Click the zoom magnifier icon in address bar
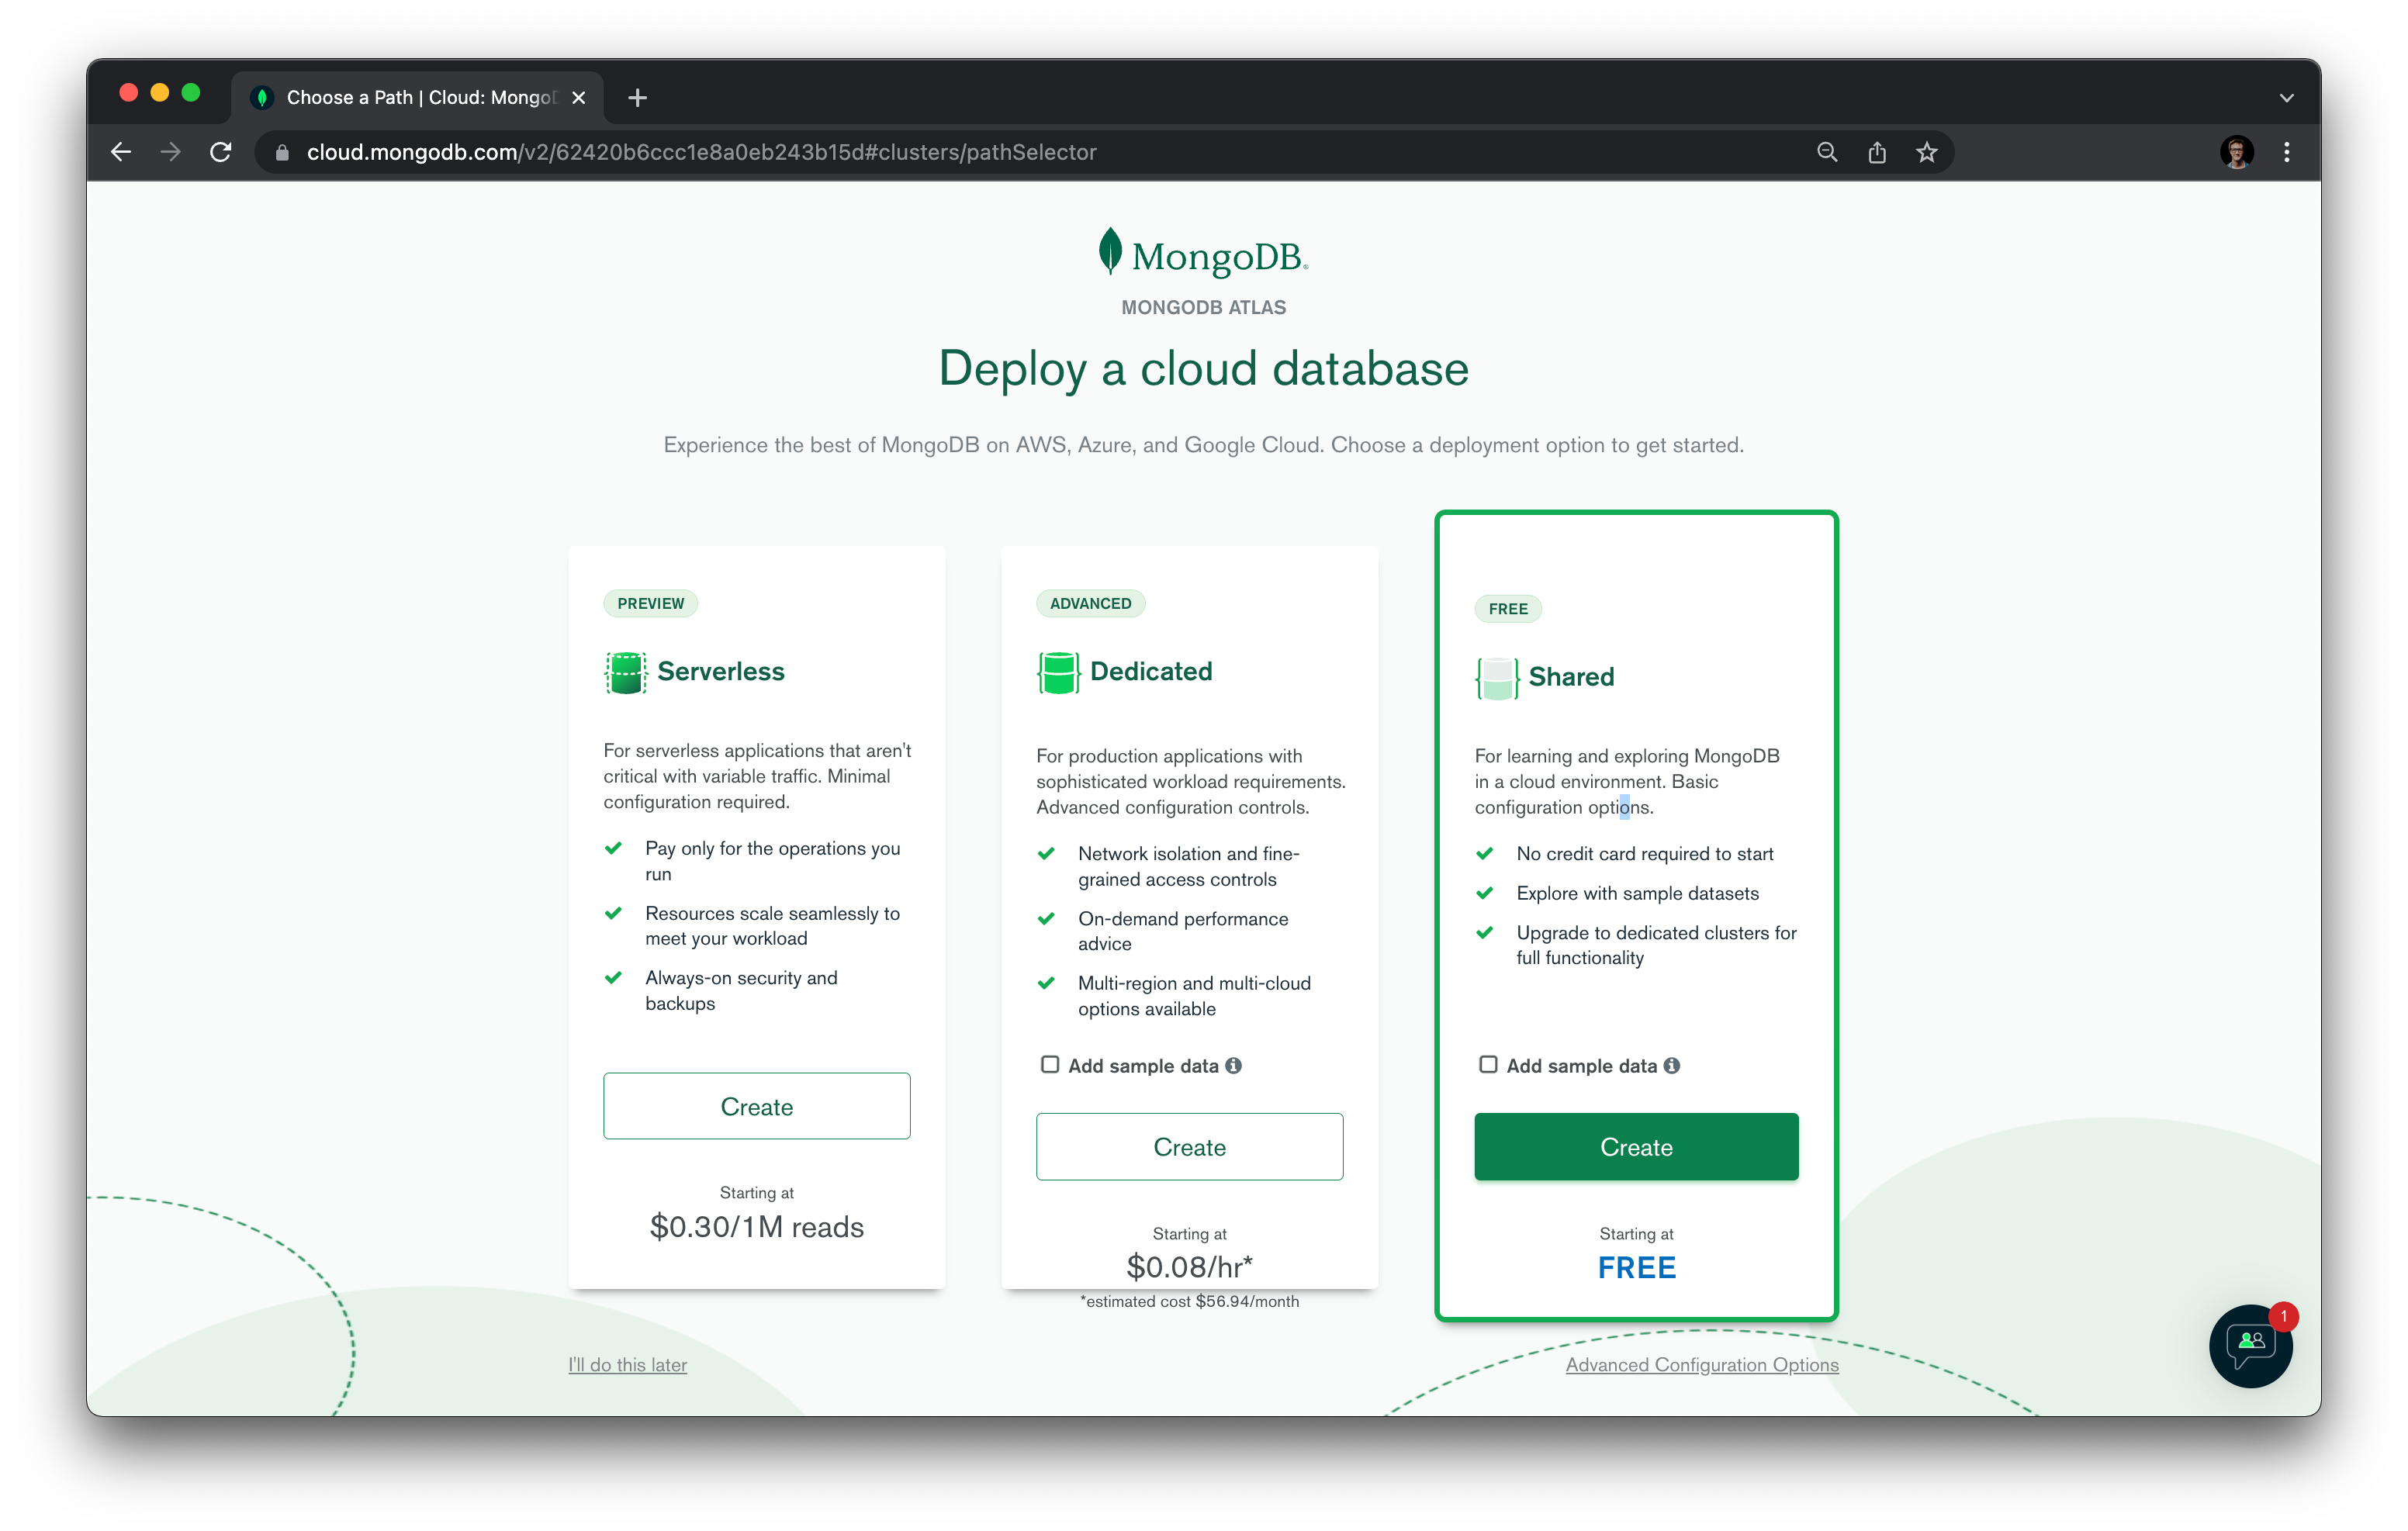This screenshot has width=2408, height=1531. (x=1827, y=152)
